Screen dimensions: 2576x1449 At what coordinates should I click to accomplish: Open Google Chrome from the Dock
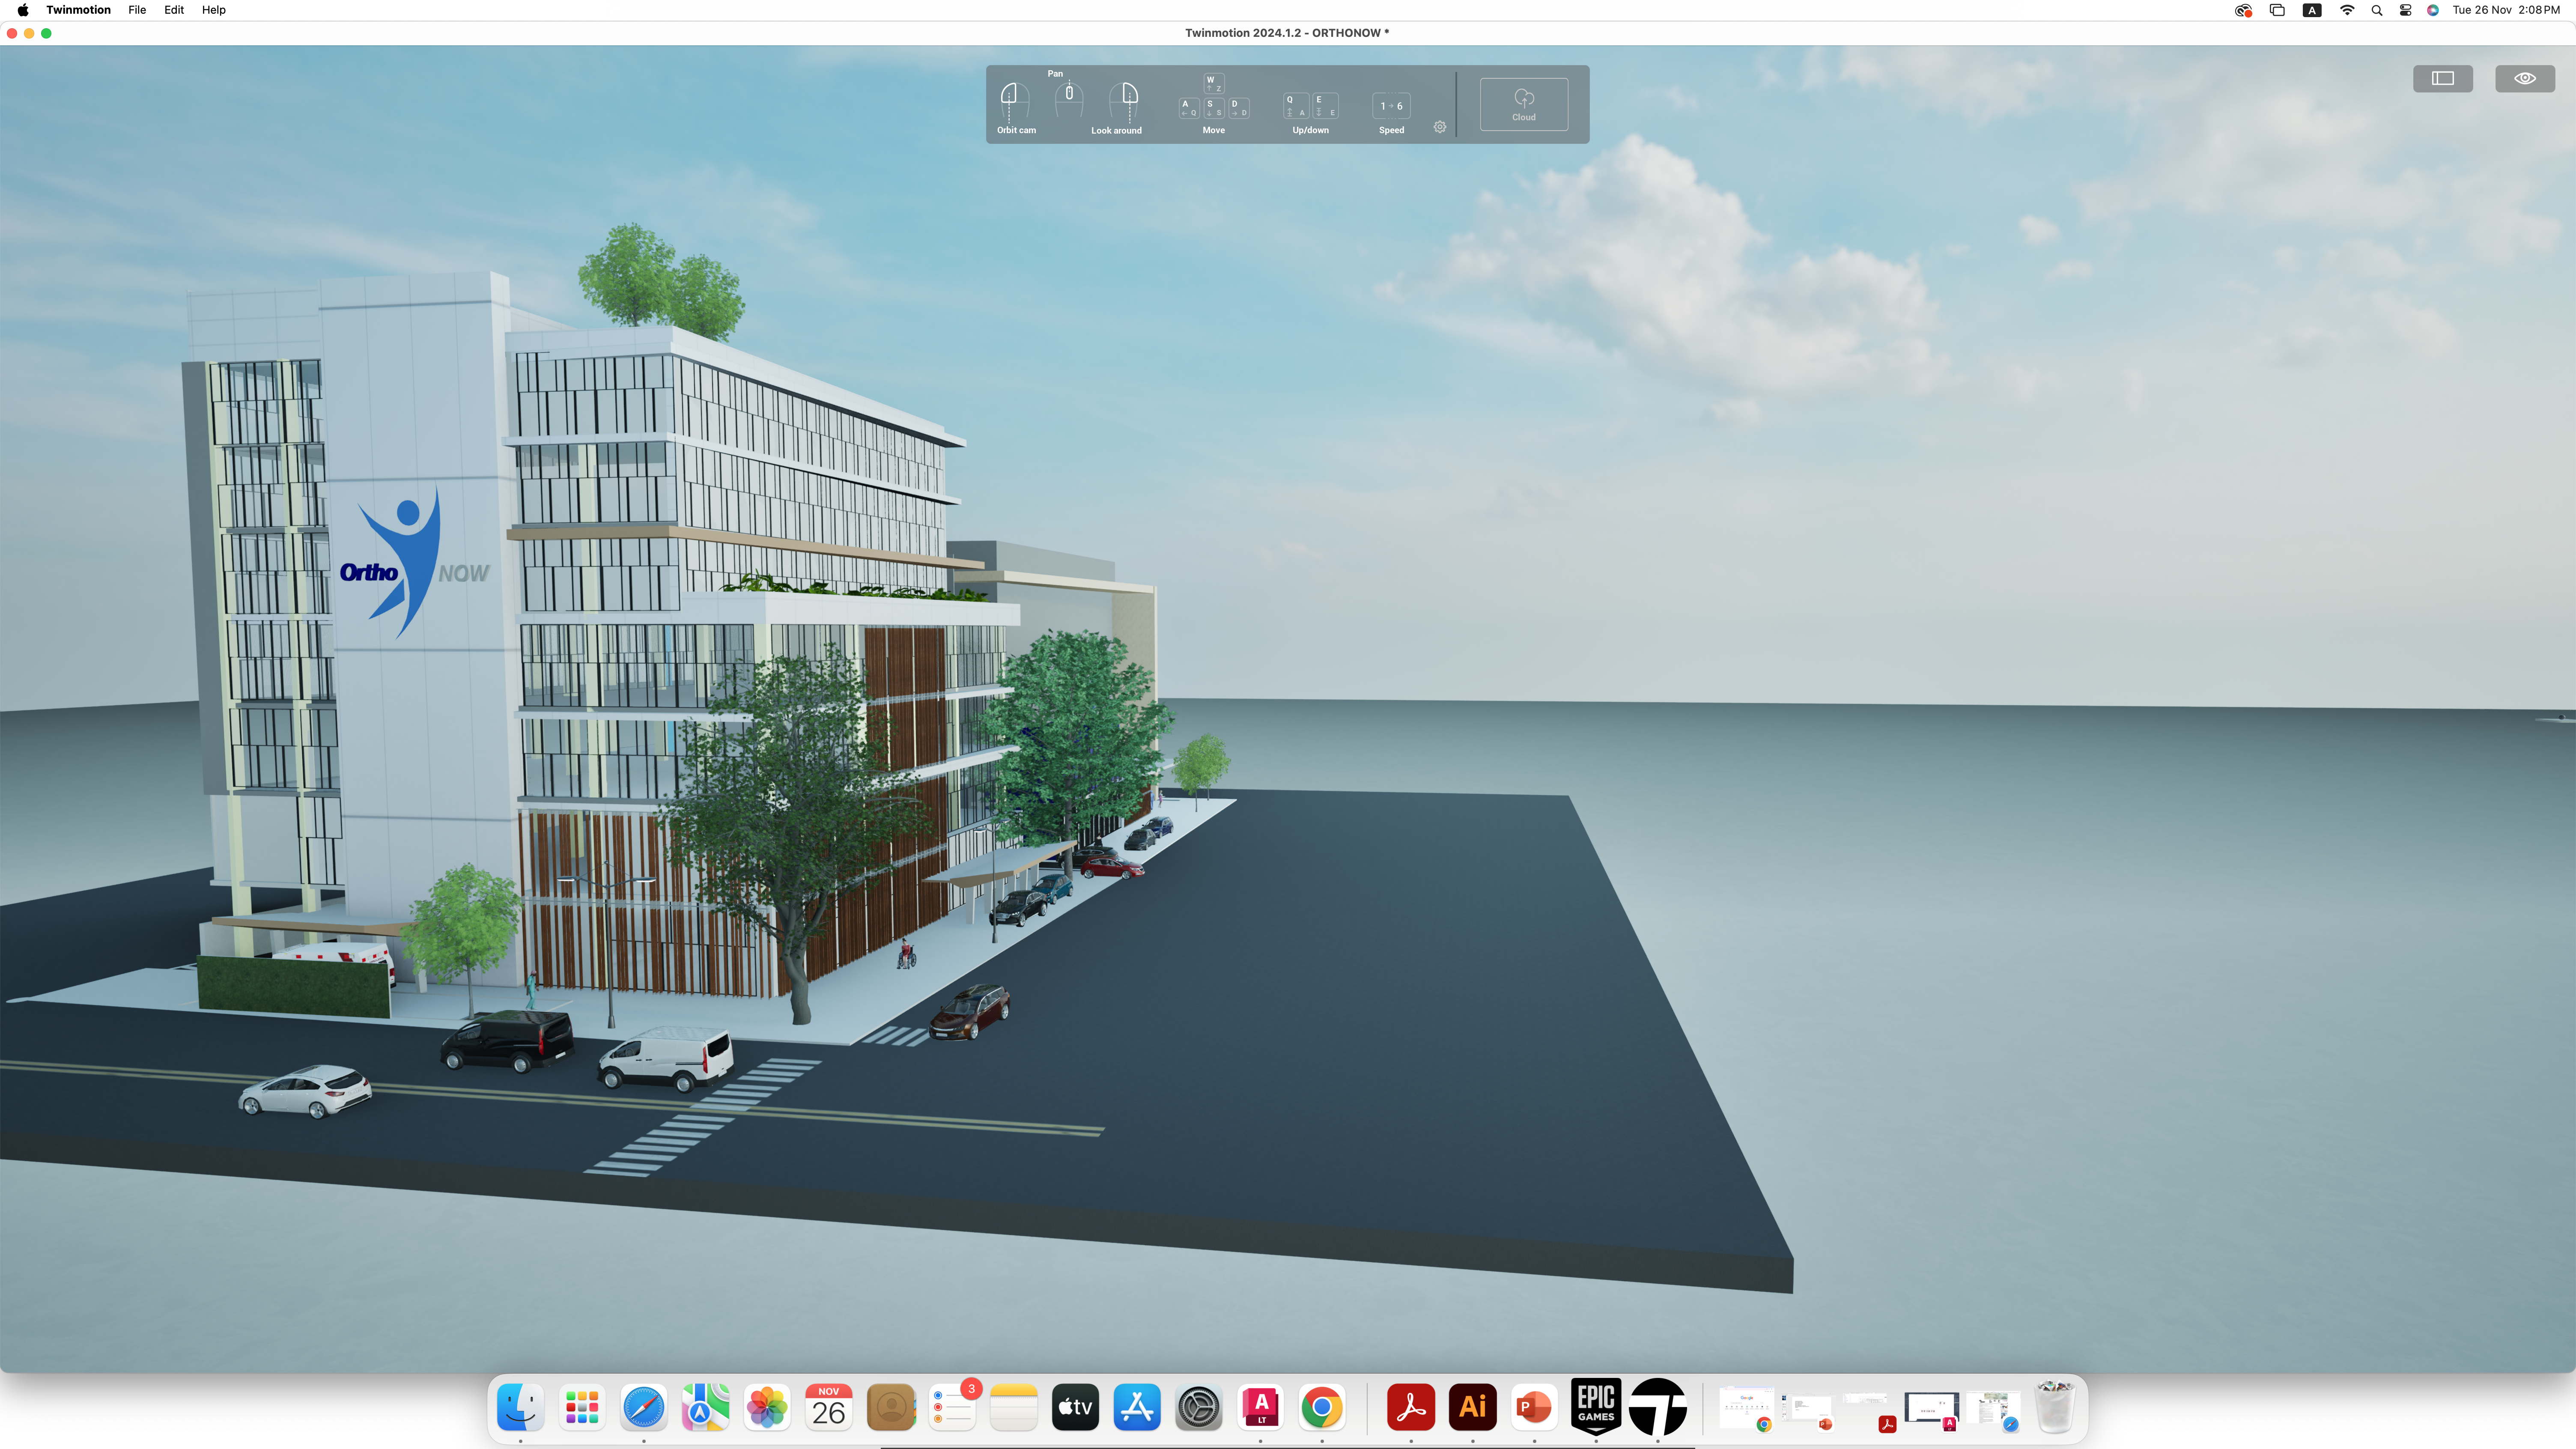(x=1322, y=1407)
